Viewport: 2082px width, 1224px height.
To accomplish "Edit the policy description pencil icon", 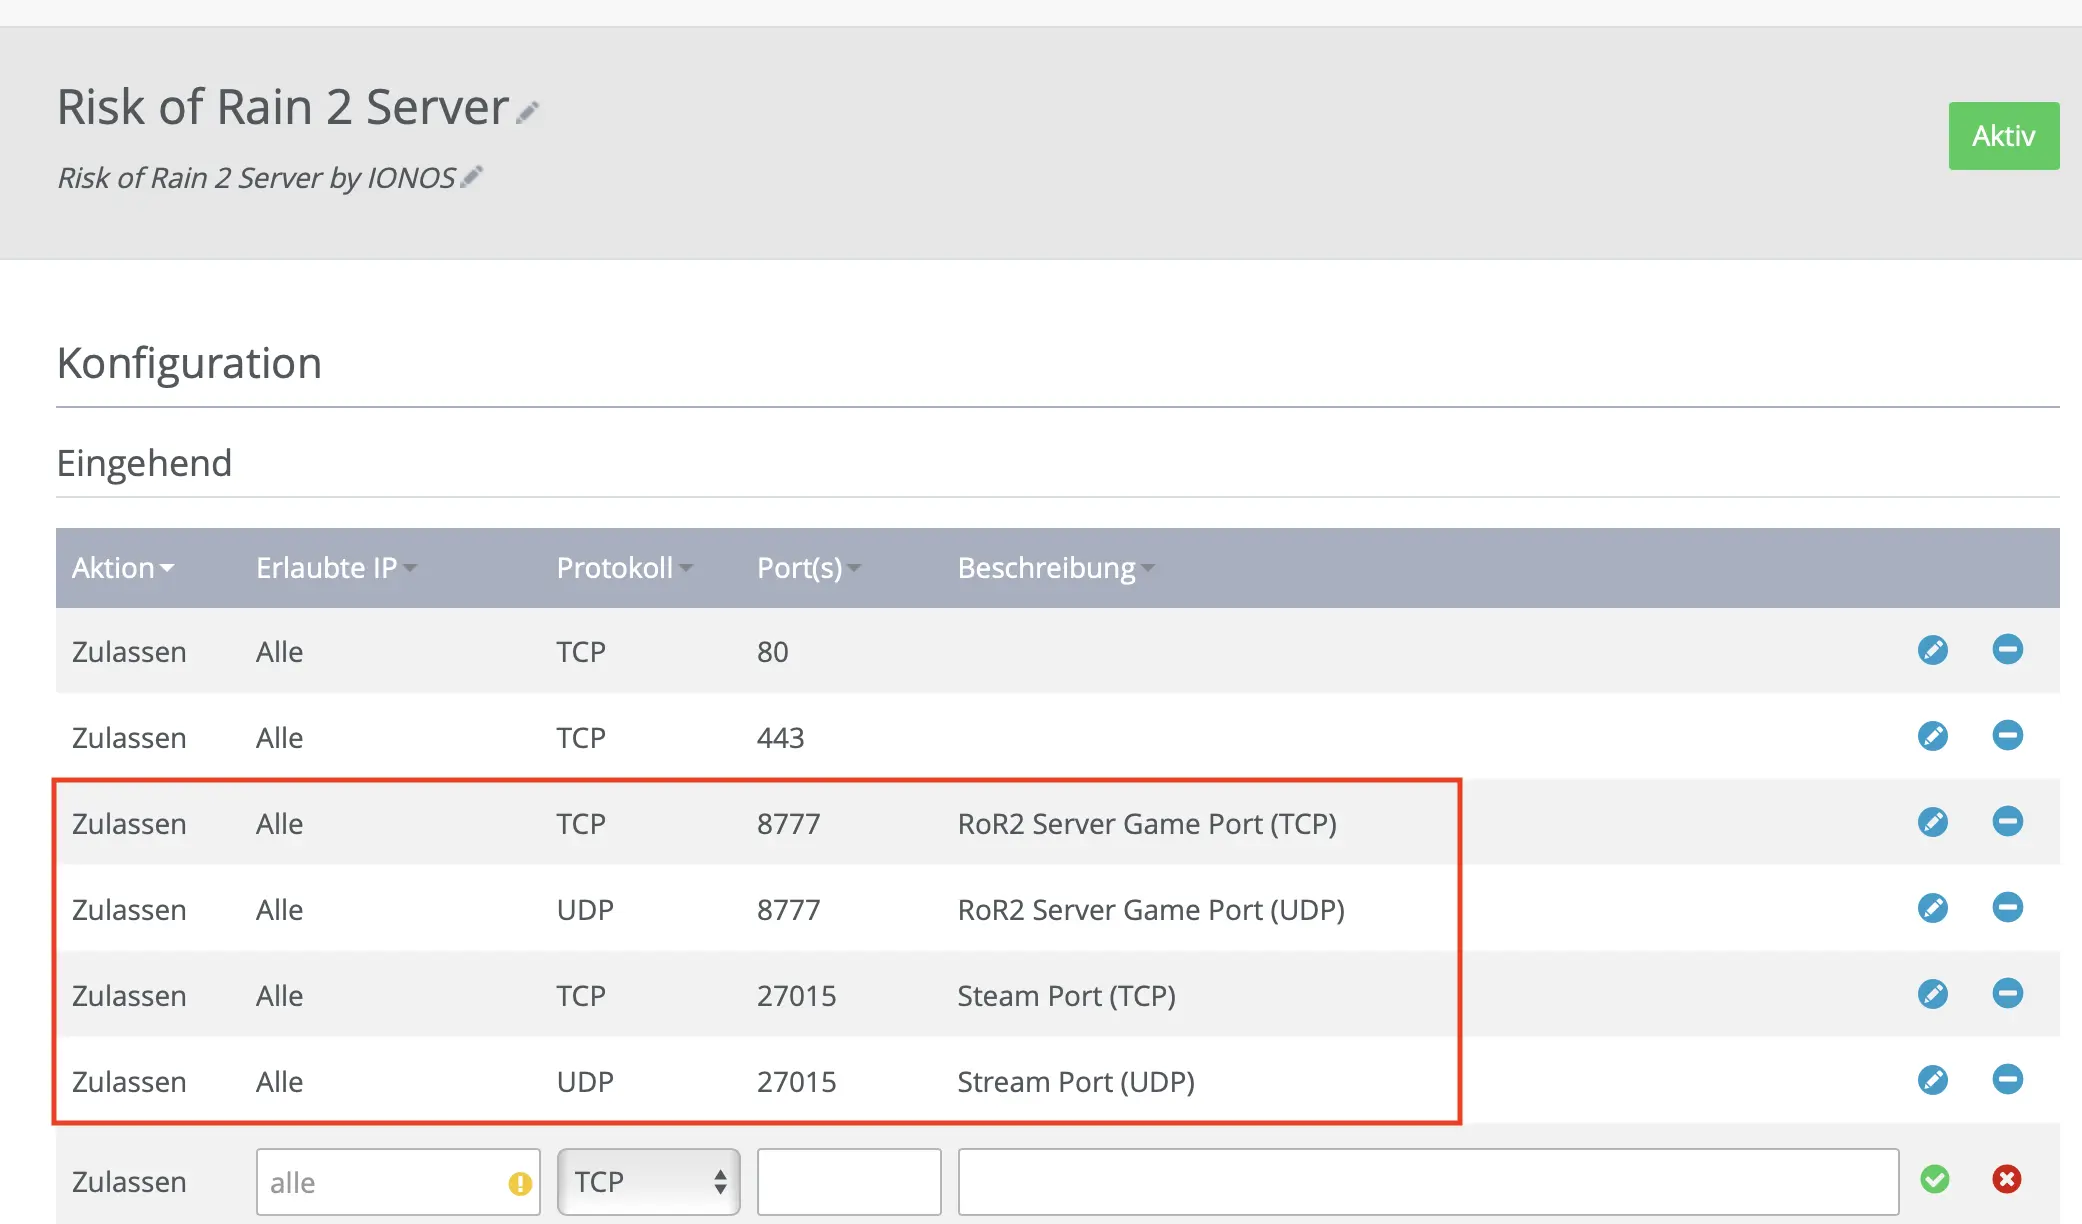I will (472, 177).
